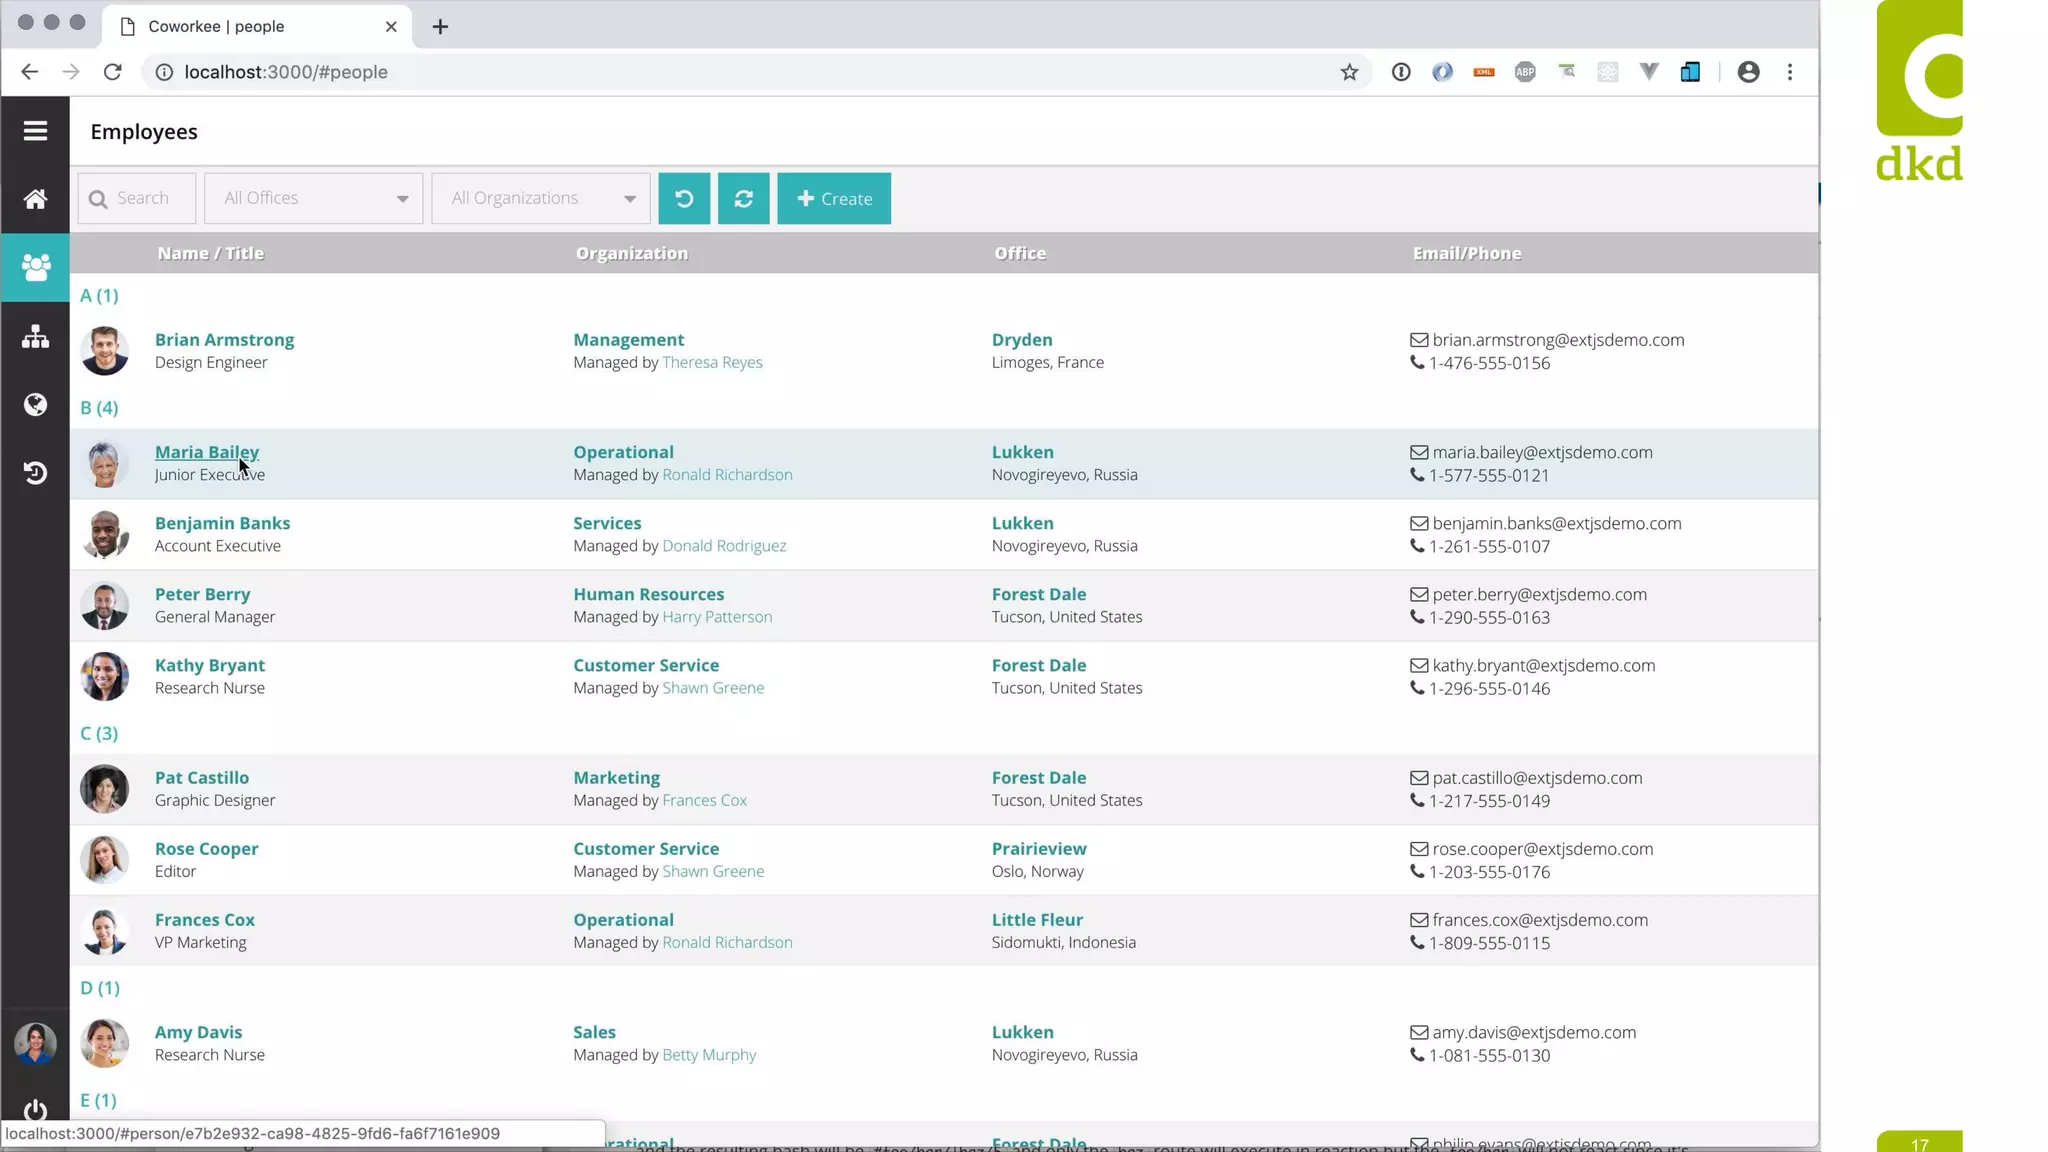Viewport: 2048px width, 1152px height.
Task: Collapse the B (4) group header
Action: click(99, 408)
